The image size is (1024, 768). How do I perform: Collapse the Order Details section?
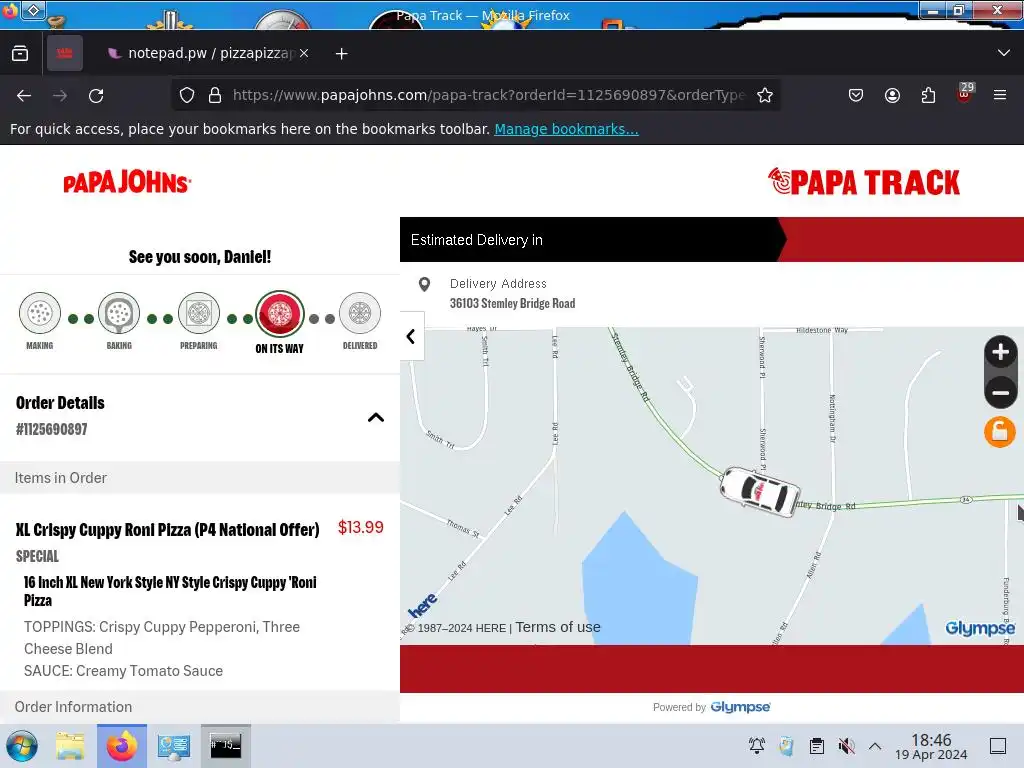point(376,417)
